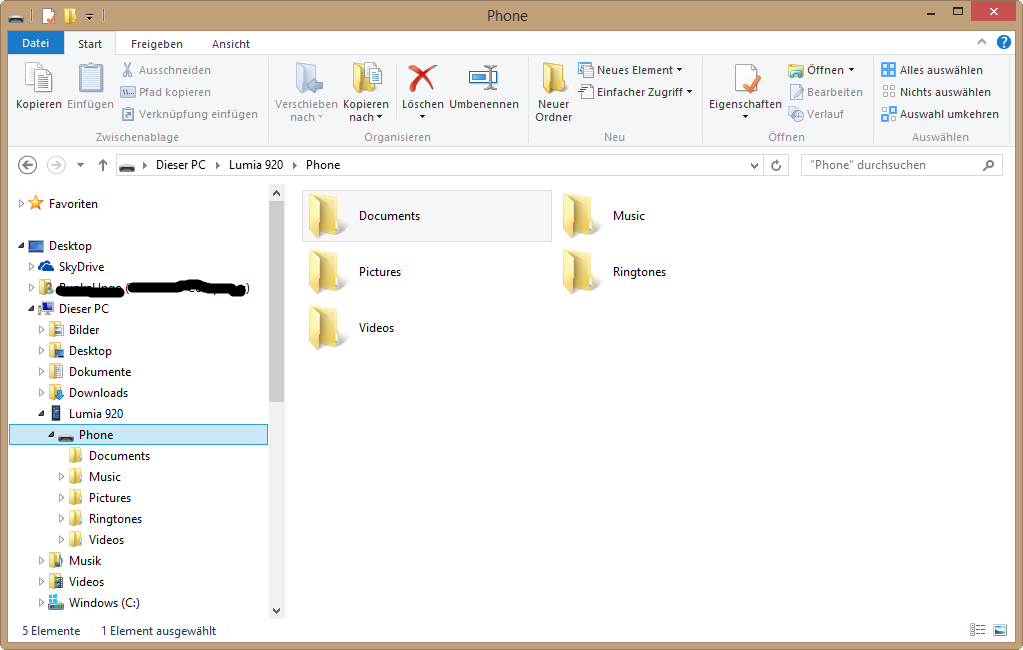Open address bar history dropdown
The height and width of the screenshot is (650, 1023).
point(754,165)
